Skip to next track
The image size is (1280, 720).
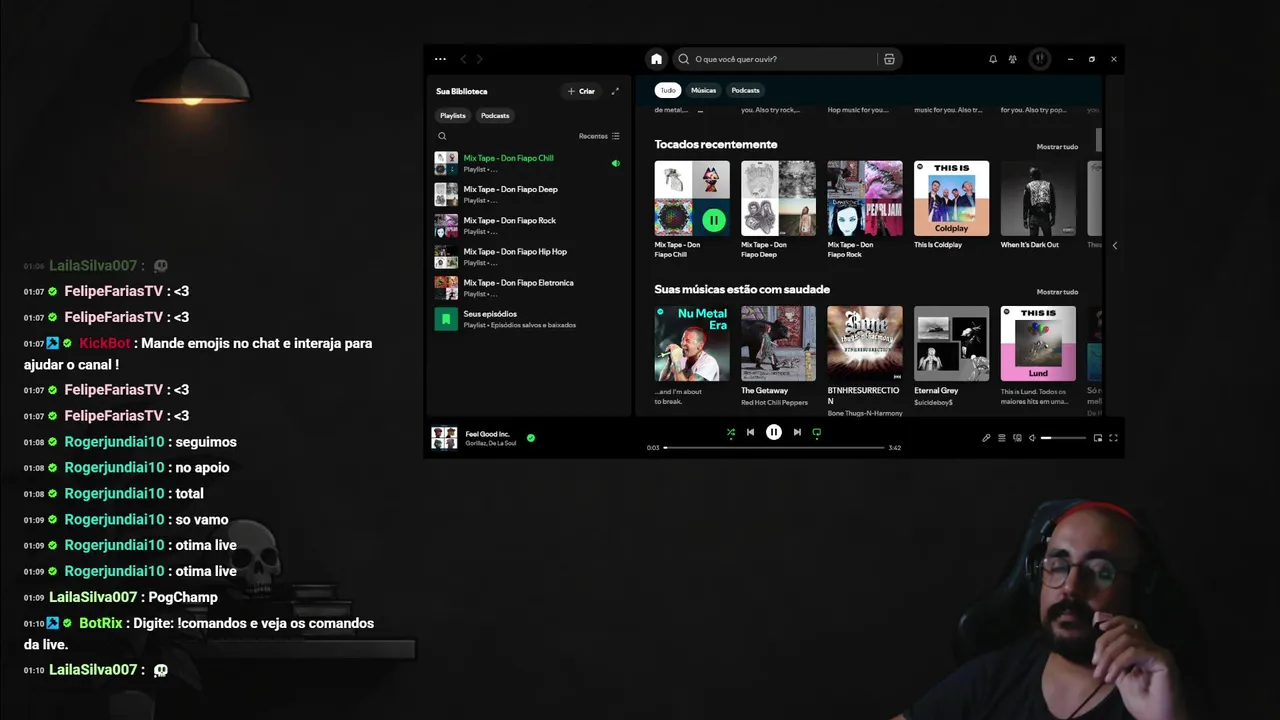(x=797, y=432)
